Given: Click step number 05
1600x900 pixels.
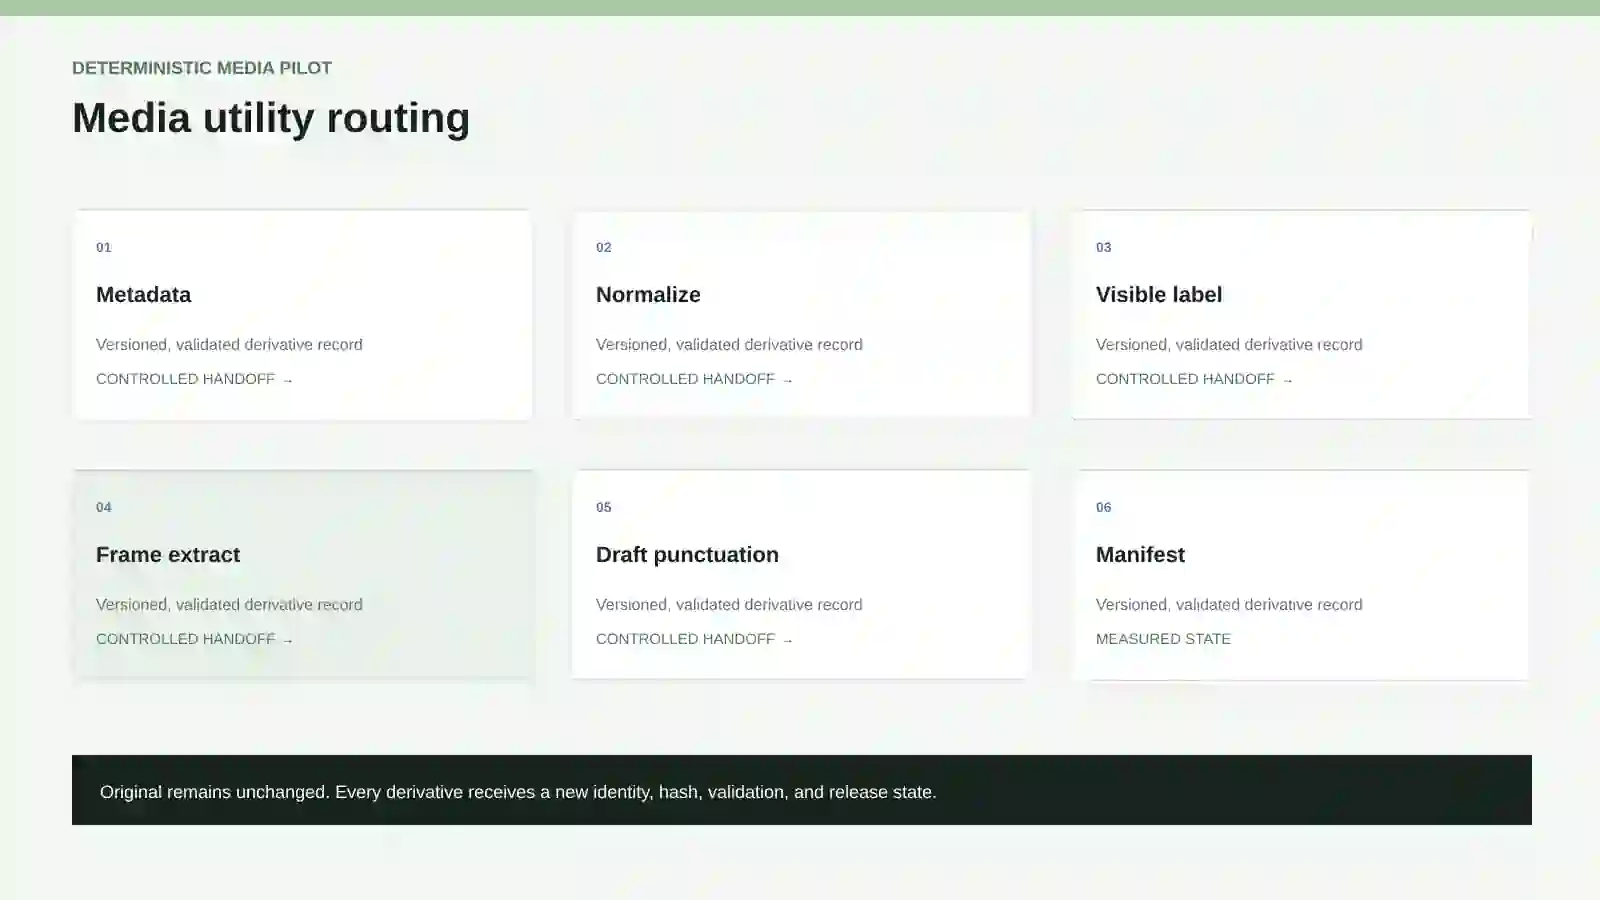Looking at the screenshot, I should point(604,507).
